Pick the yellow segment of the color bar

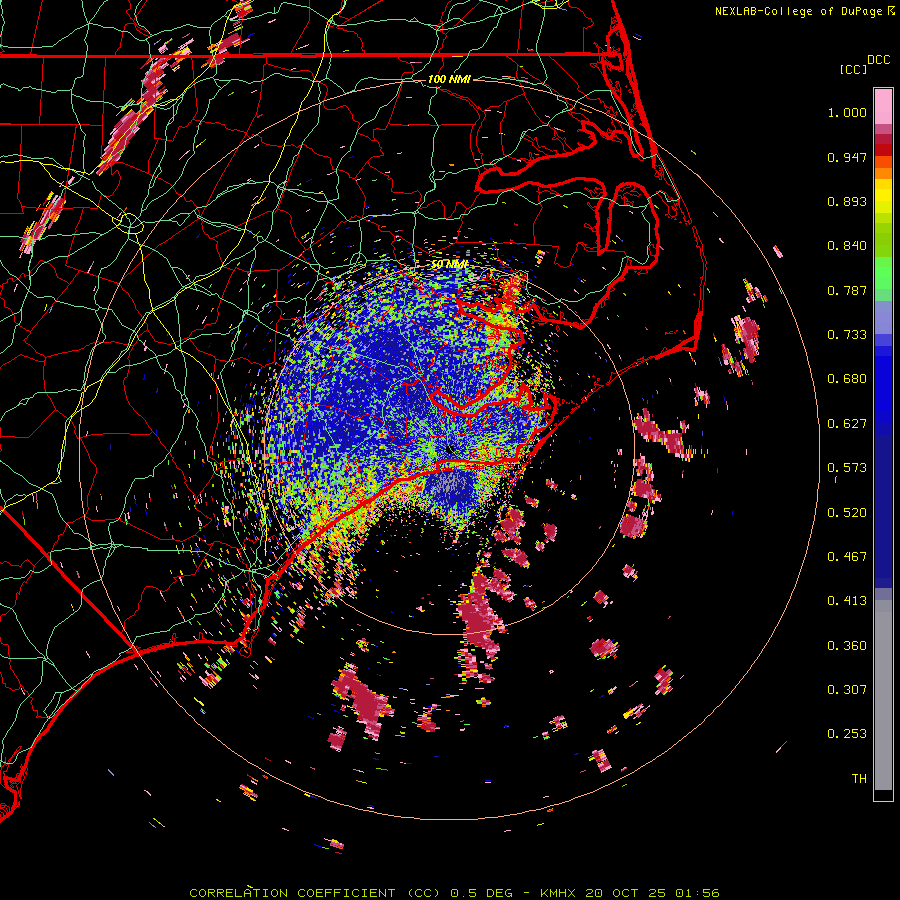click(x=883, y=196)
